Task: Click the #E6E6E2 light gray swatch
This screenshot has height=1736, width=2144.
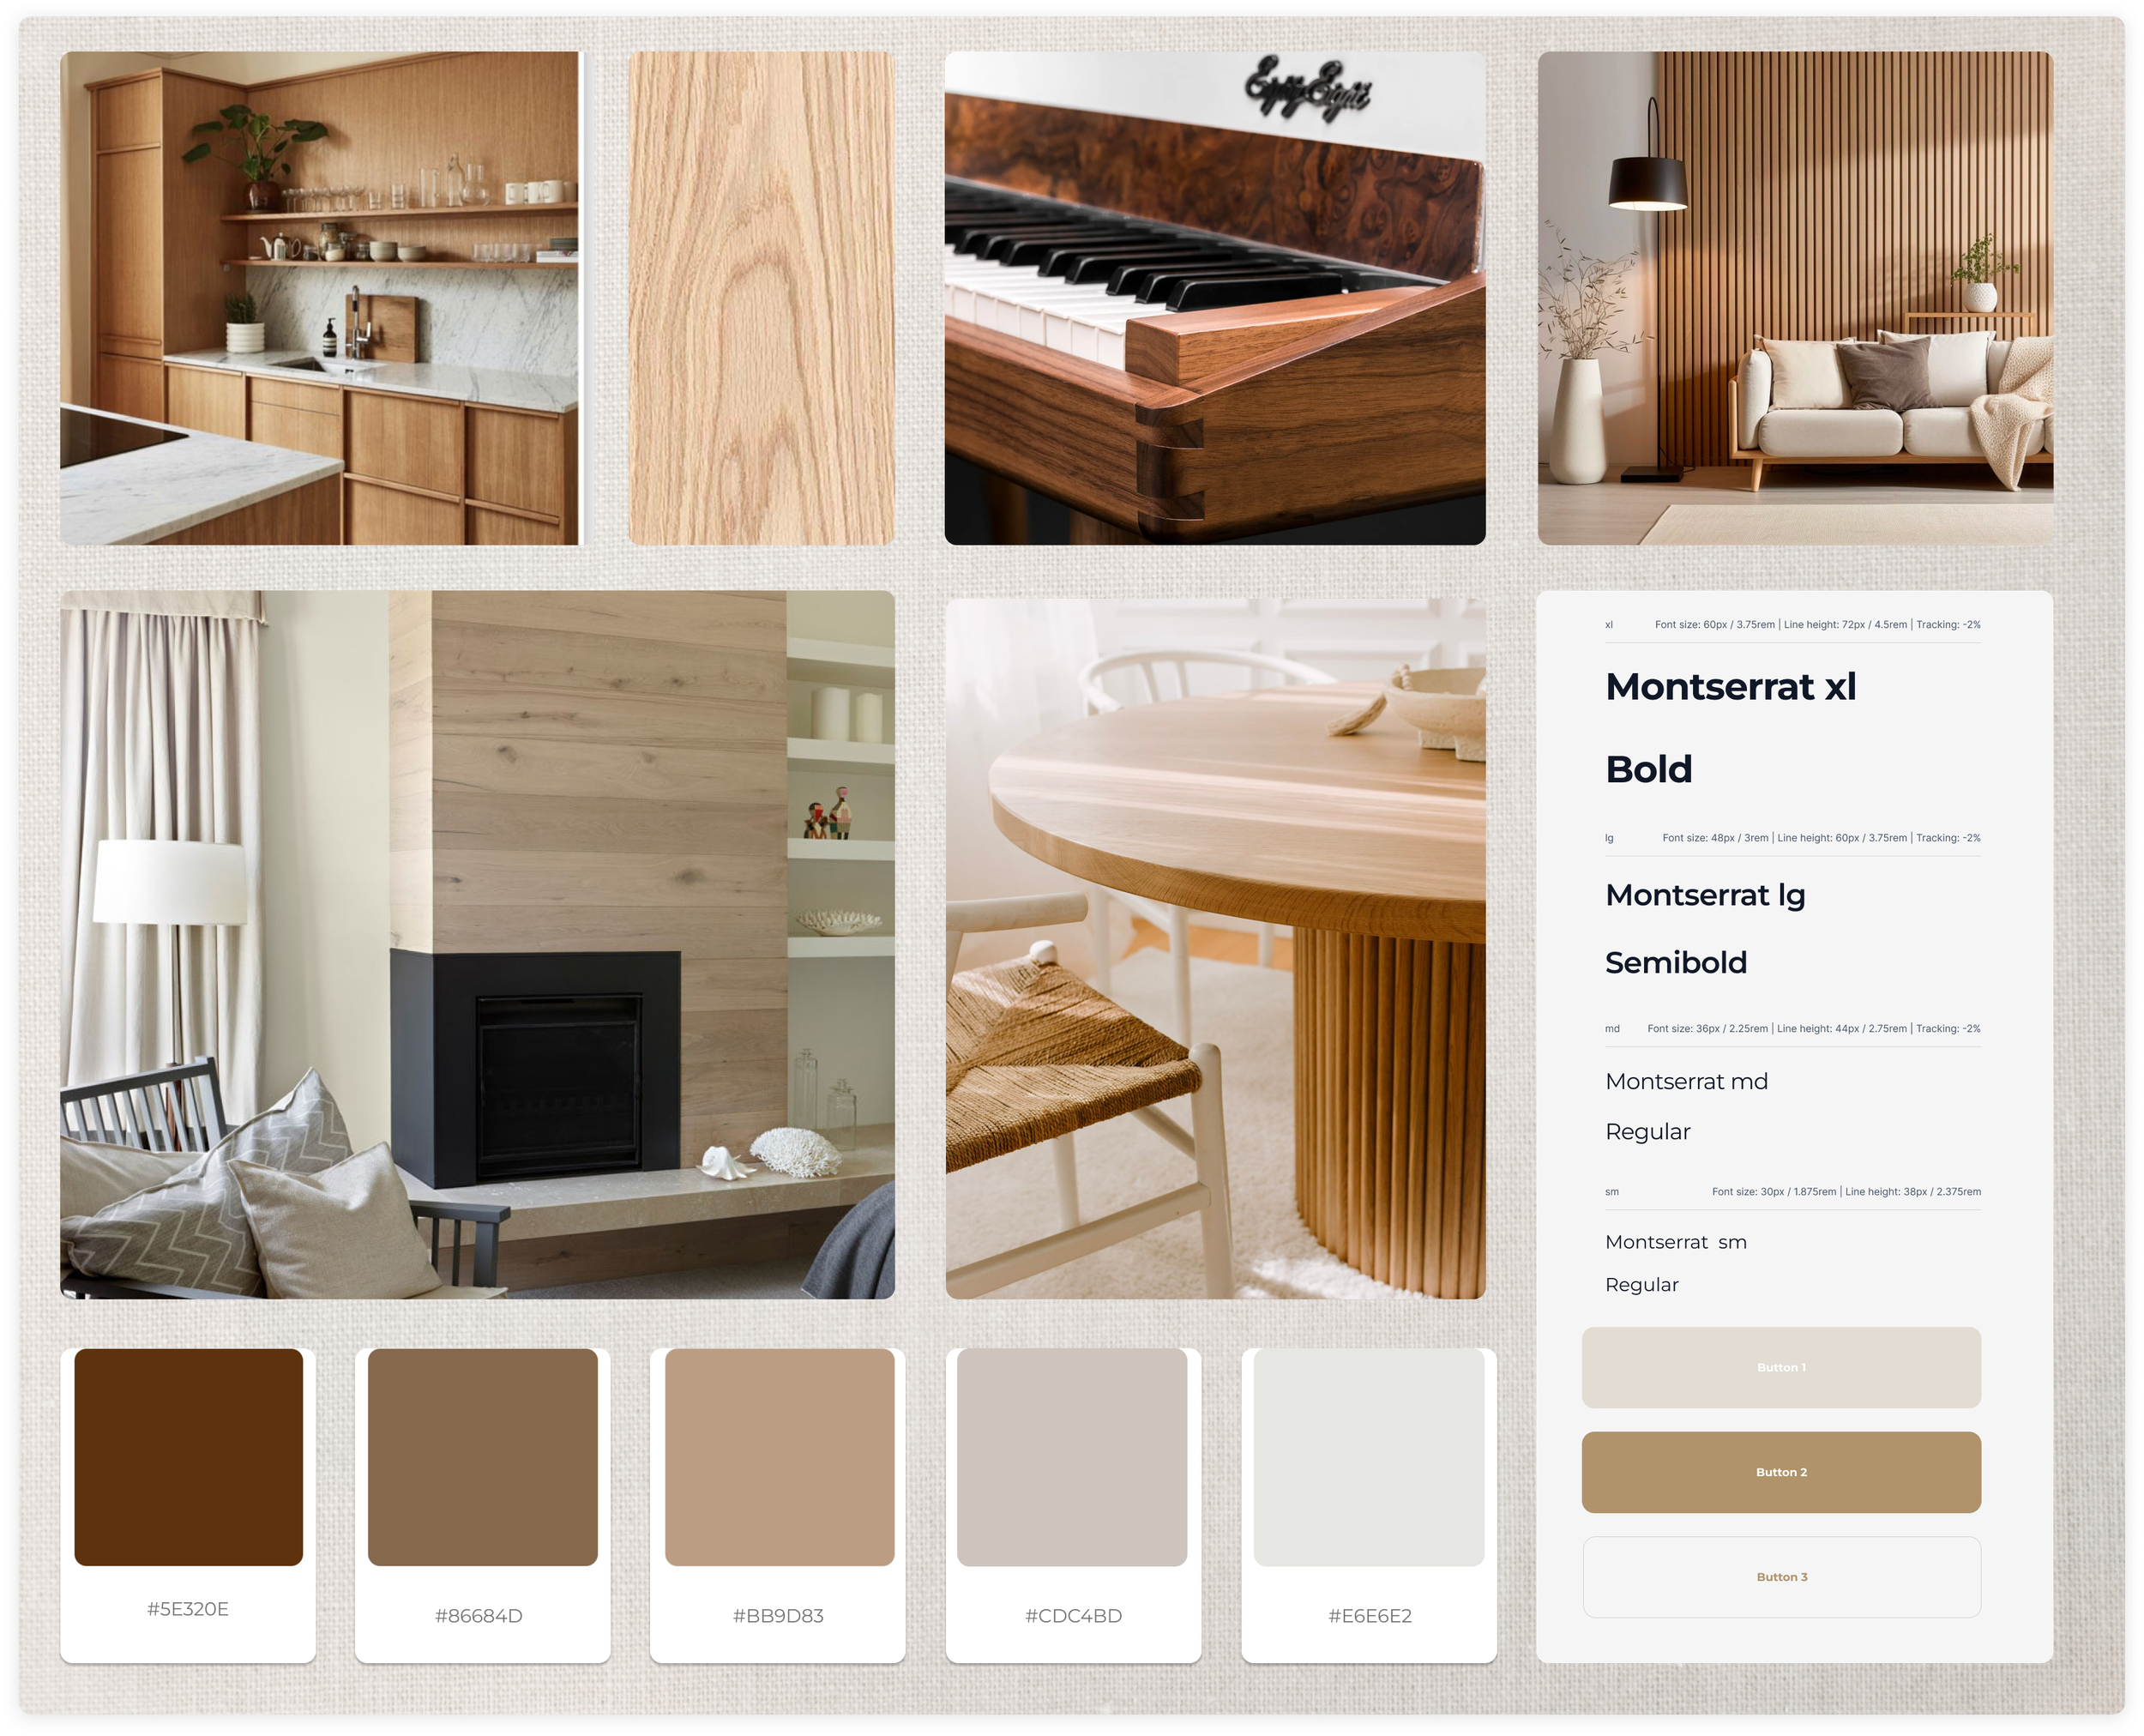Action: click(x=1368, y=1457)
